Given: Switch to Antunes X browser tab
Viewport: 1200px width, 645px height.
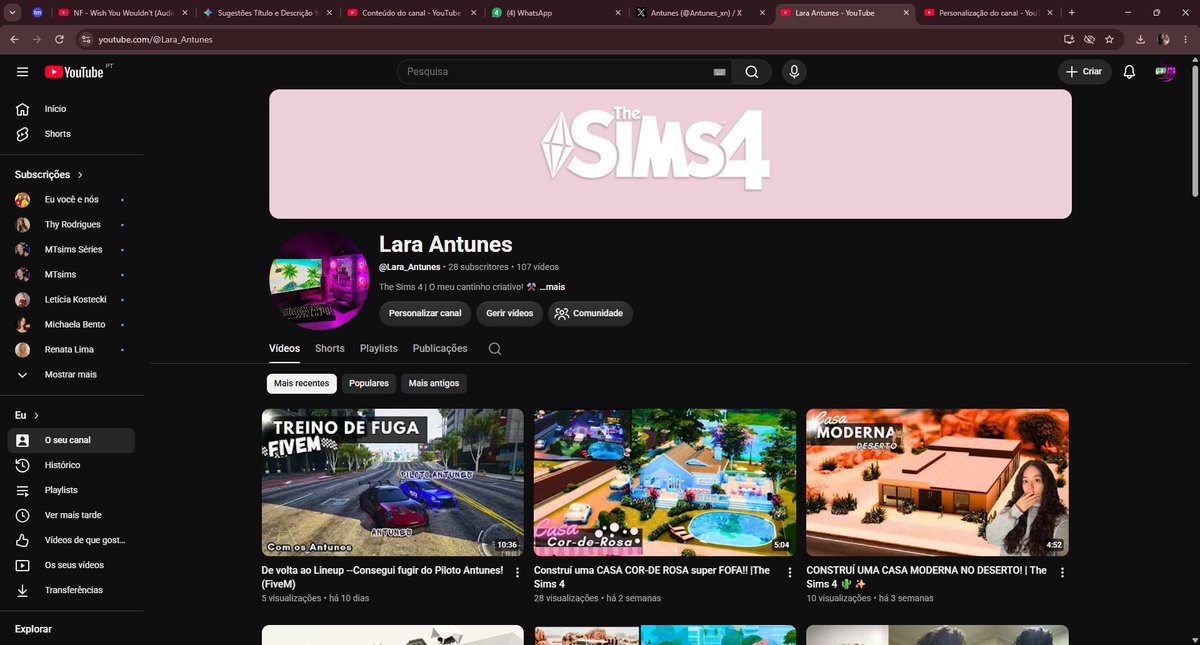Looking at the screenshot, I should coord(700,13).
